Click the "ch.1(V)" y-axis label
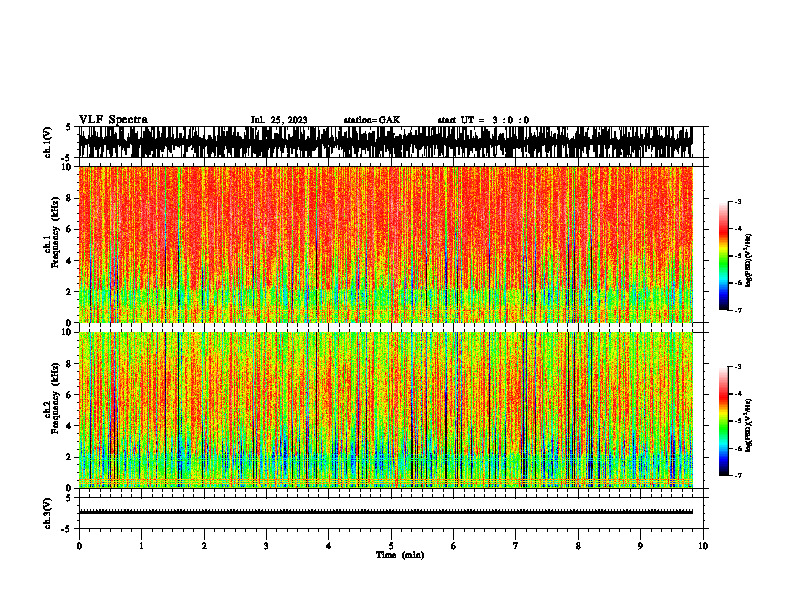This screenshot has width=792, height=612. click(48, 142)
